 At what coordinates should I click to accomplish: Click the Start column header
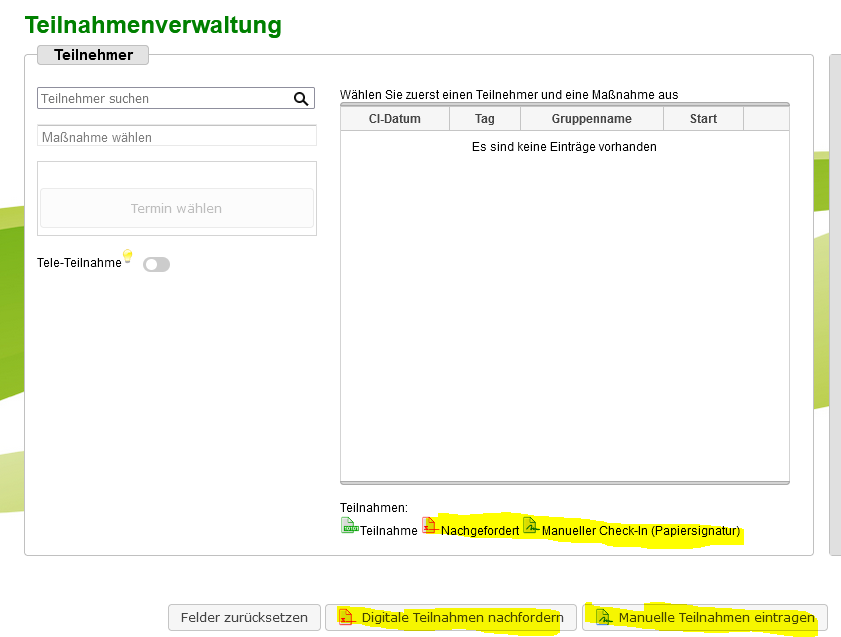pyautogui.click(x=703, y=119)
